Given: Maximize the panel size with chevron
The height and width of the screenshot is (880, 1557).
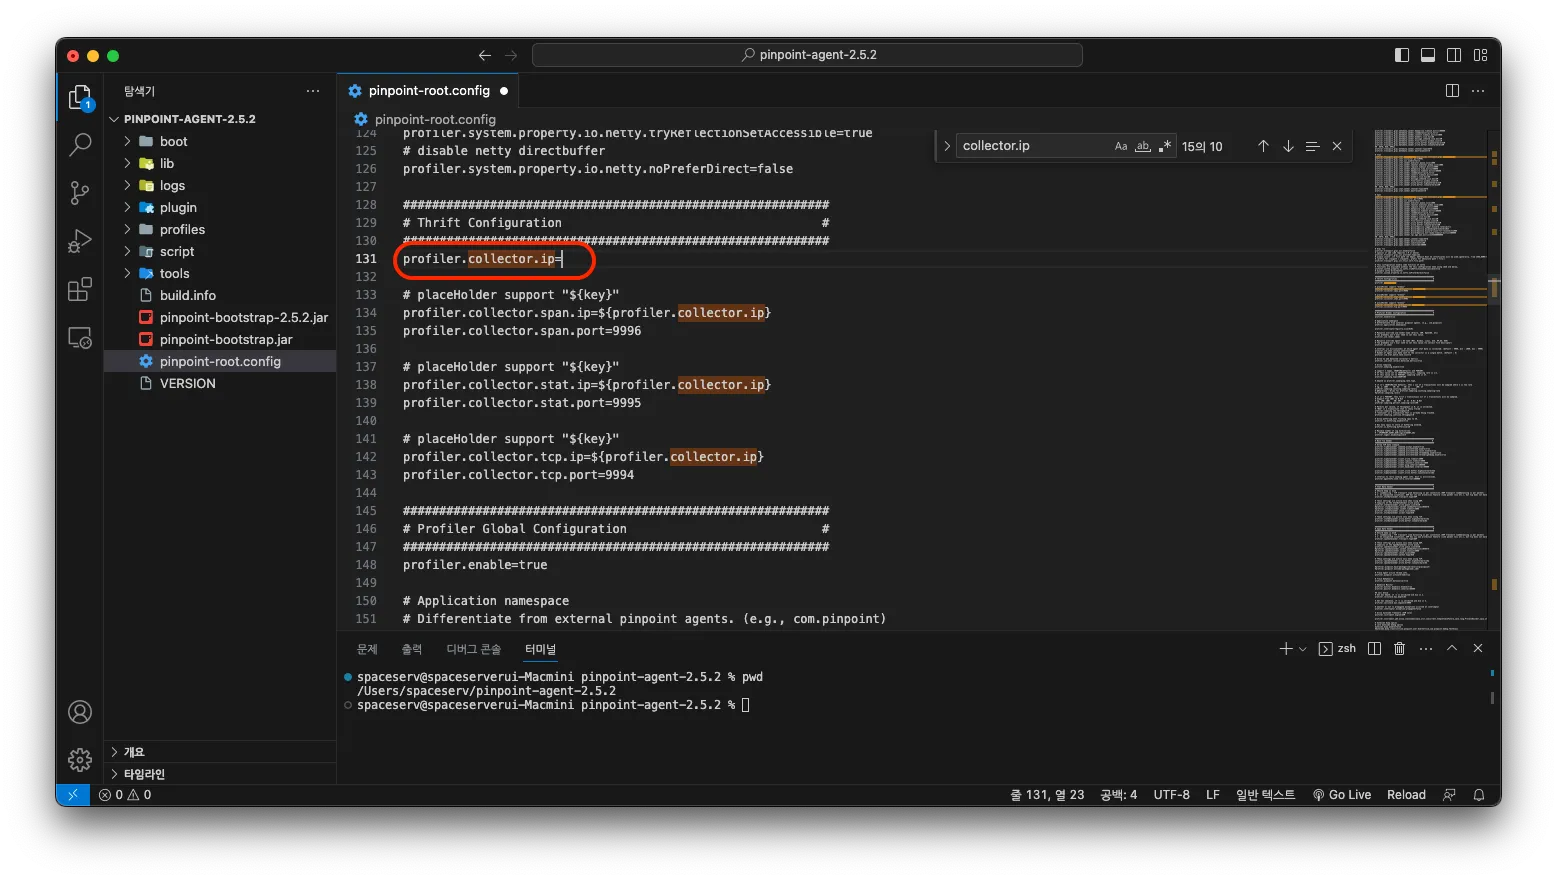Looking at the screenshot, I should [1452, 649].
